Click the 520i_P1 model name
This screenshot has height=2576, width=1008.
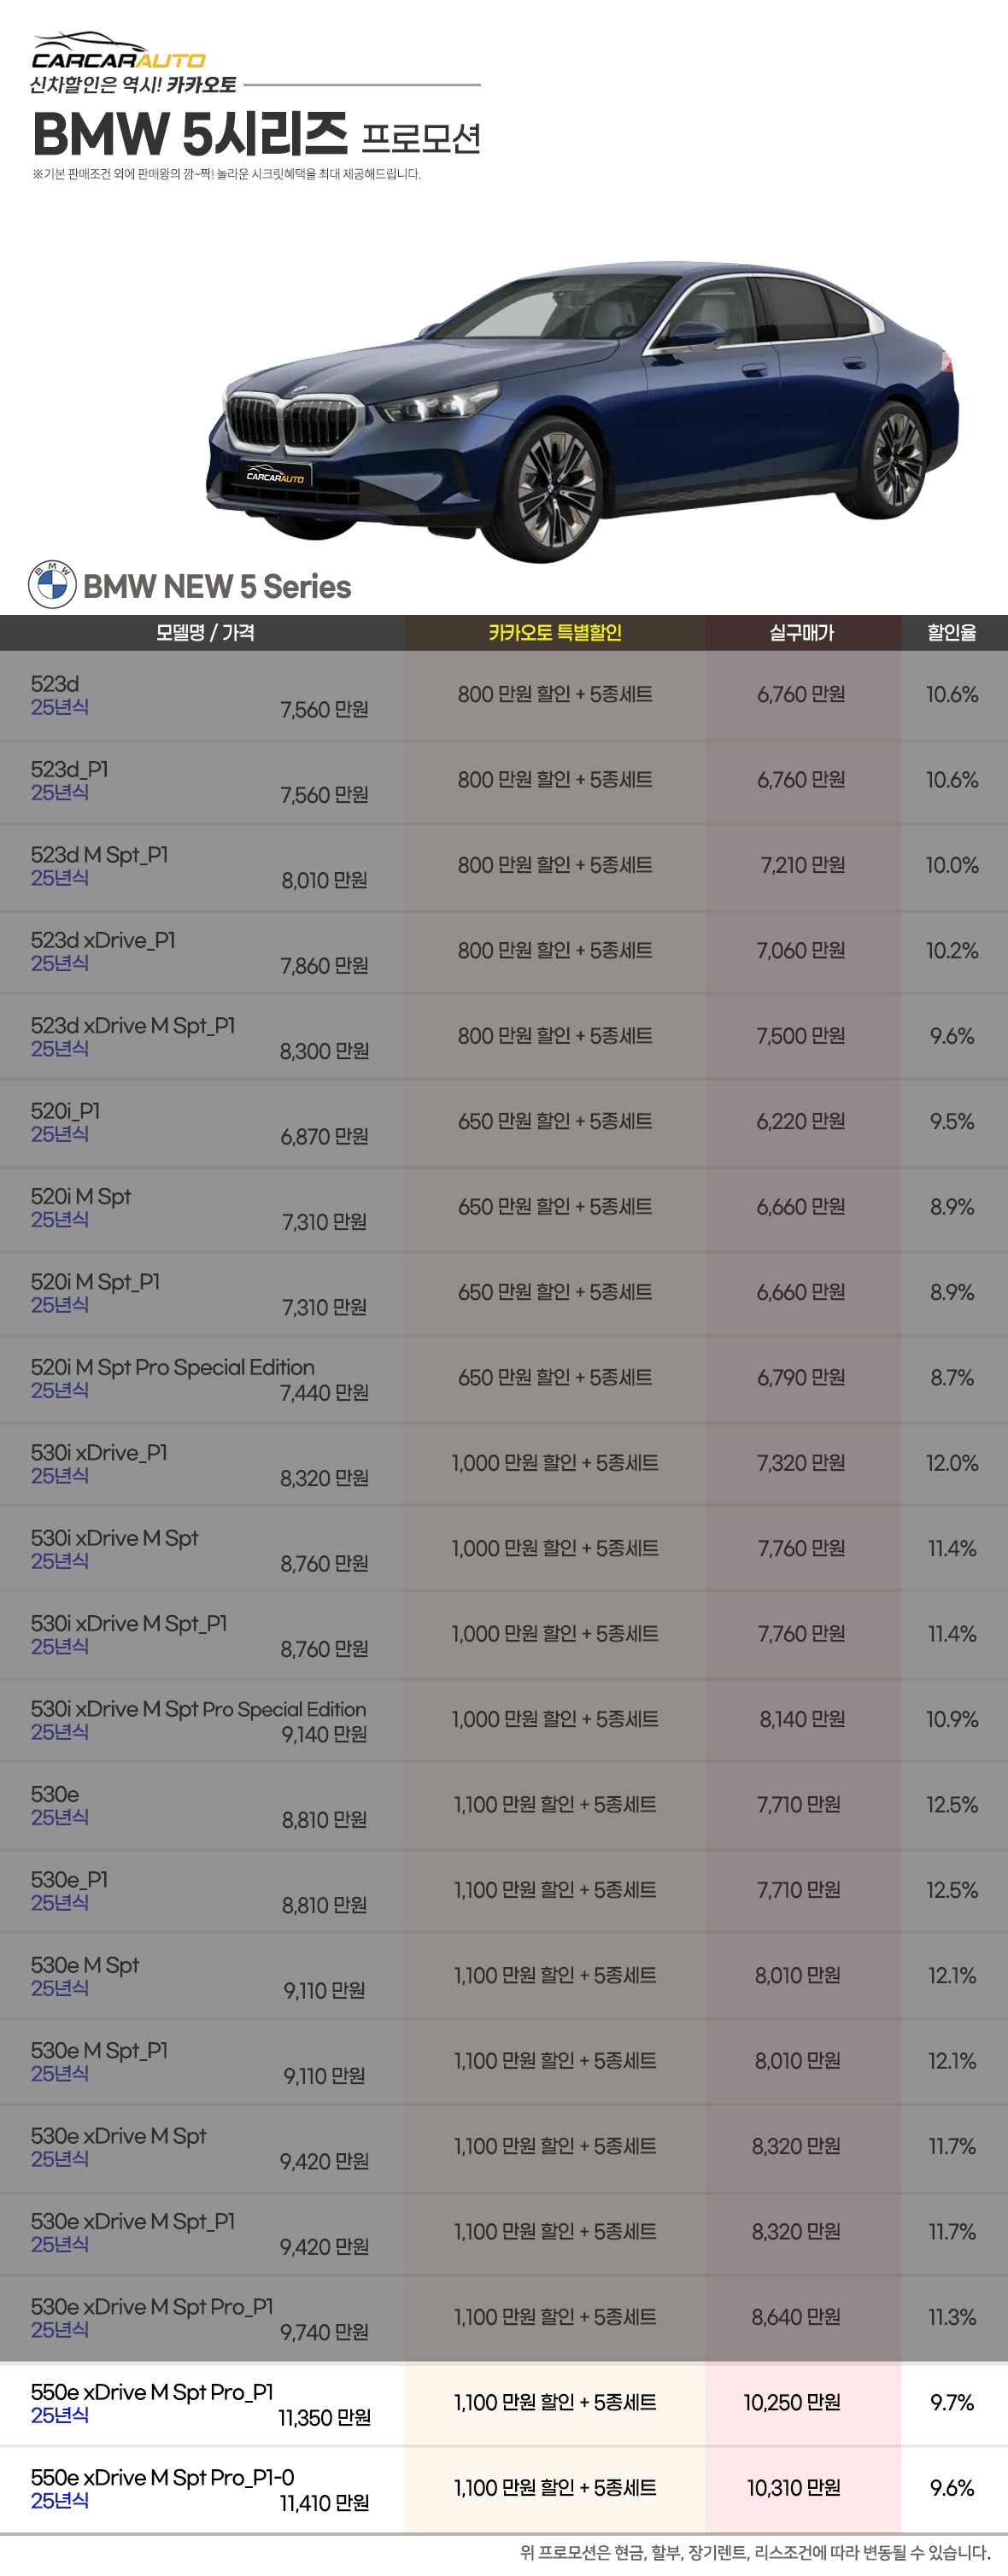(66, 1111)
